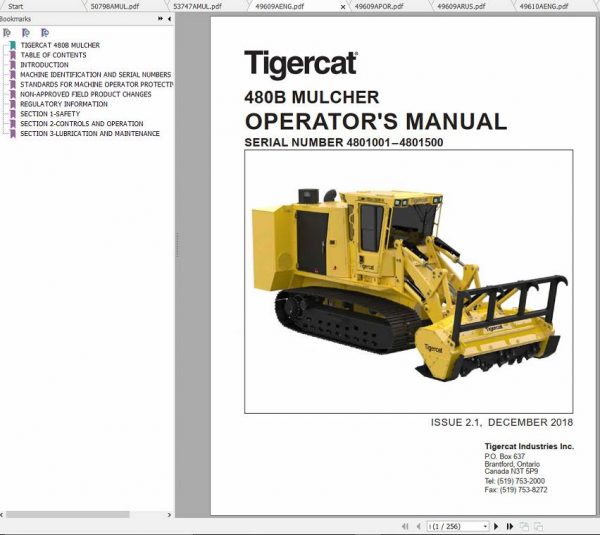Viewport: 600px width, 535px height.
Task: Open SECTION 2-CONTROLS AND OPERATION bookmark
Action: [82, 124]
